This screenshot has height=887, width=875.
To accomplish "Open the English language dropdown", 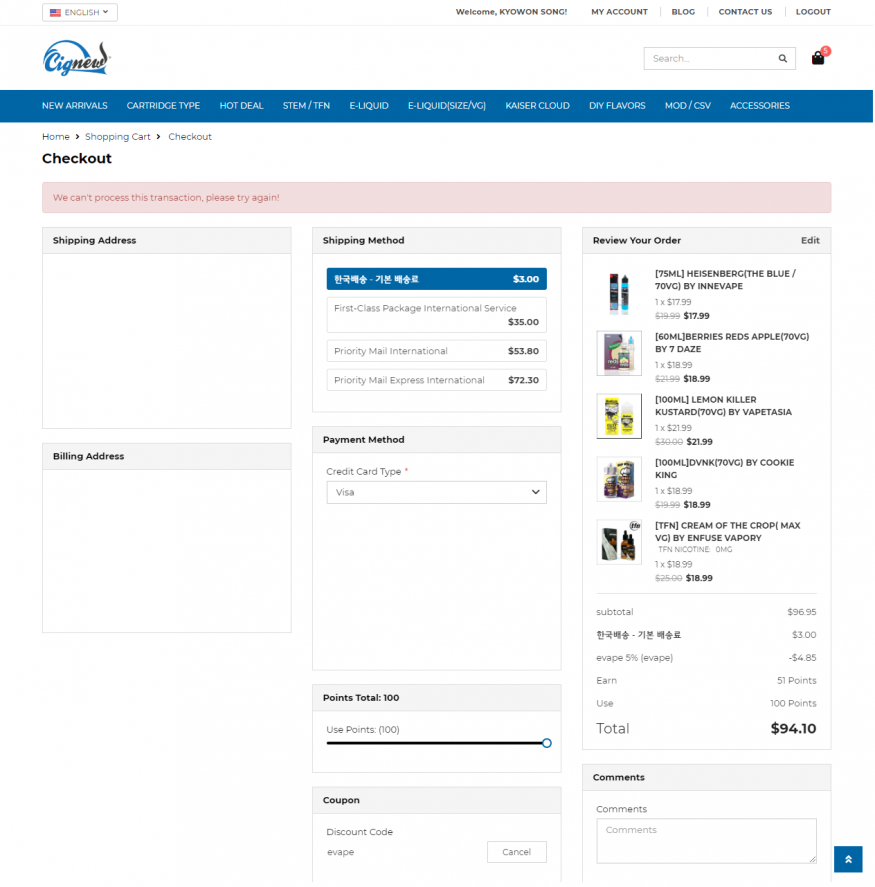I will click(80, 12).
